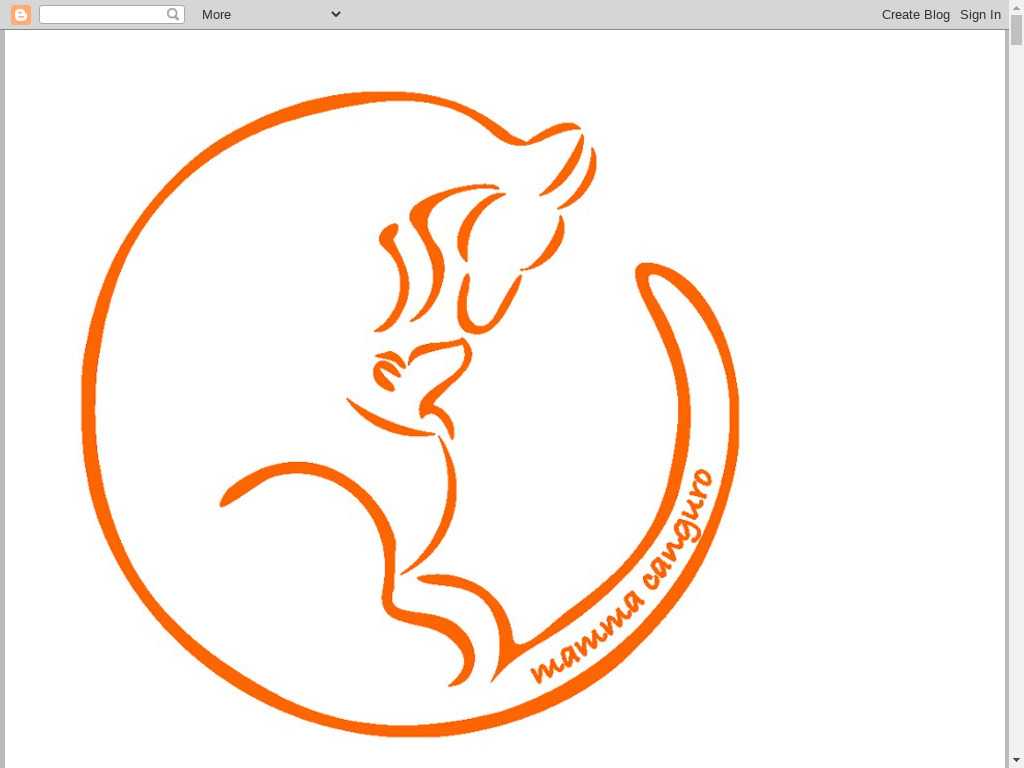Click empty navbar space left of Create Blog
Image resolution: width=1024 pixels, height=768 pixels.
pos(600,14)
